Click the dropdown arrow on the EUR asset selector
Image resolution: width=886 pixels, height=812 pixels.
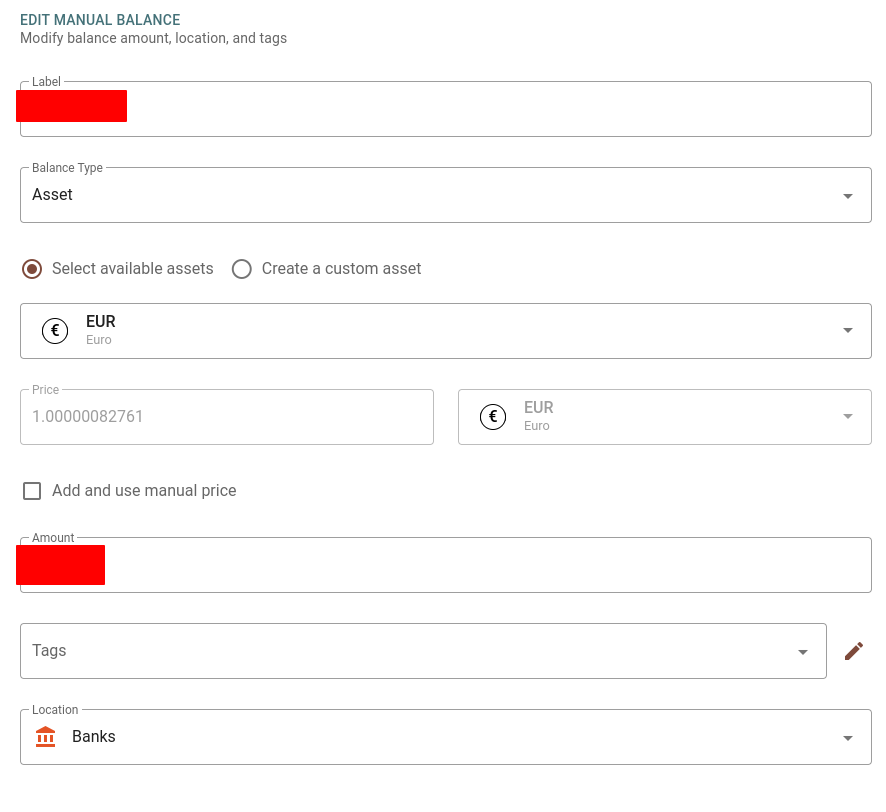point(847,330)
